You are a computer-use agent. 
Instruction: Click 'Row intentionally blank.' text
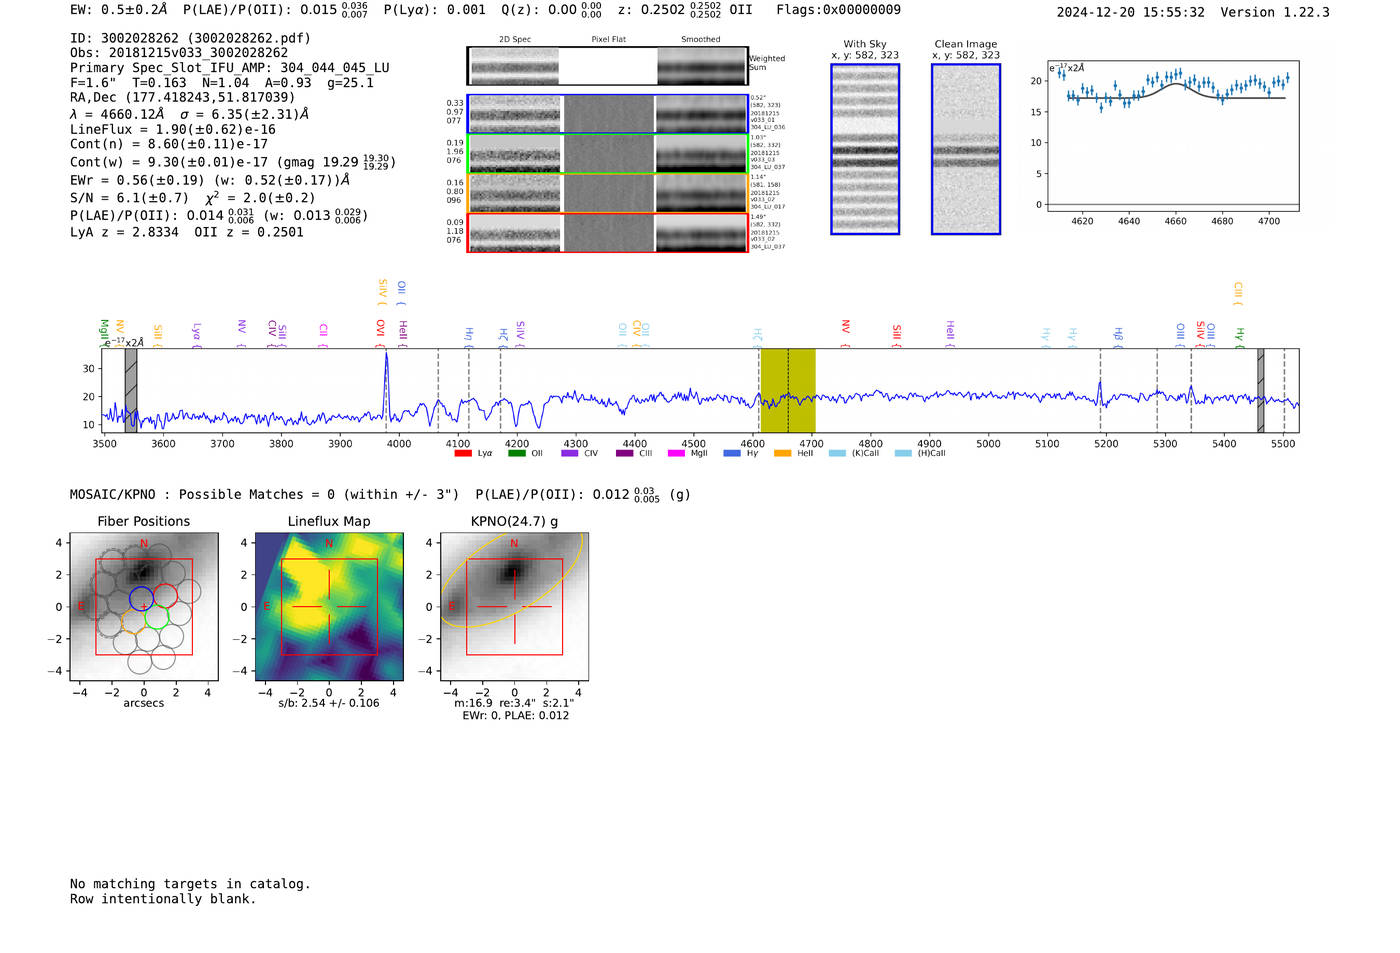[163, 899]
